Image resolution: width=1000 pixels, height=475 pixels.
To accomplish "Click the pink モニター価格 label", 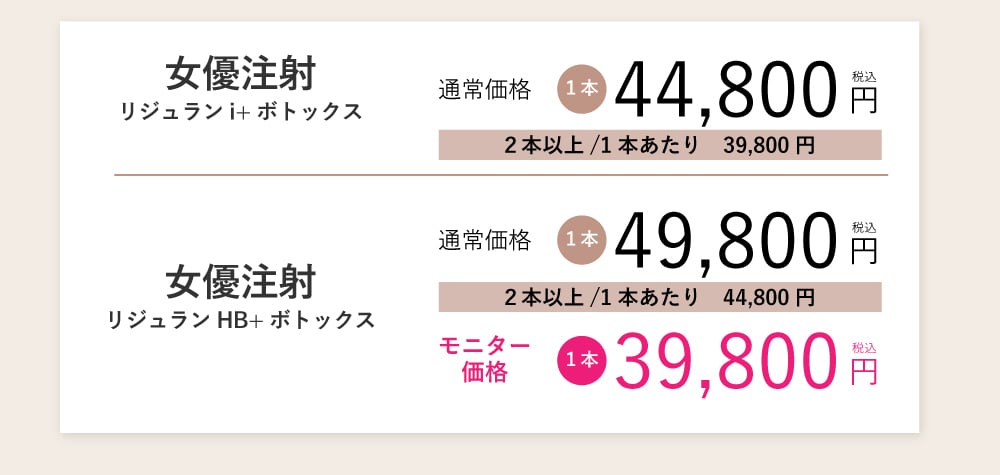I will pyautogui.click(x=485, y=360).
